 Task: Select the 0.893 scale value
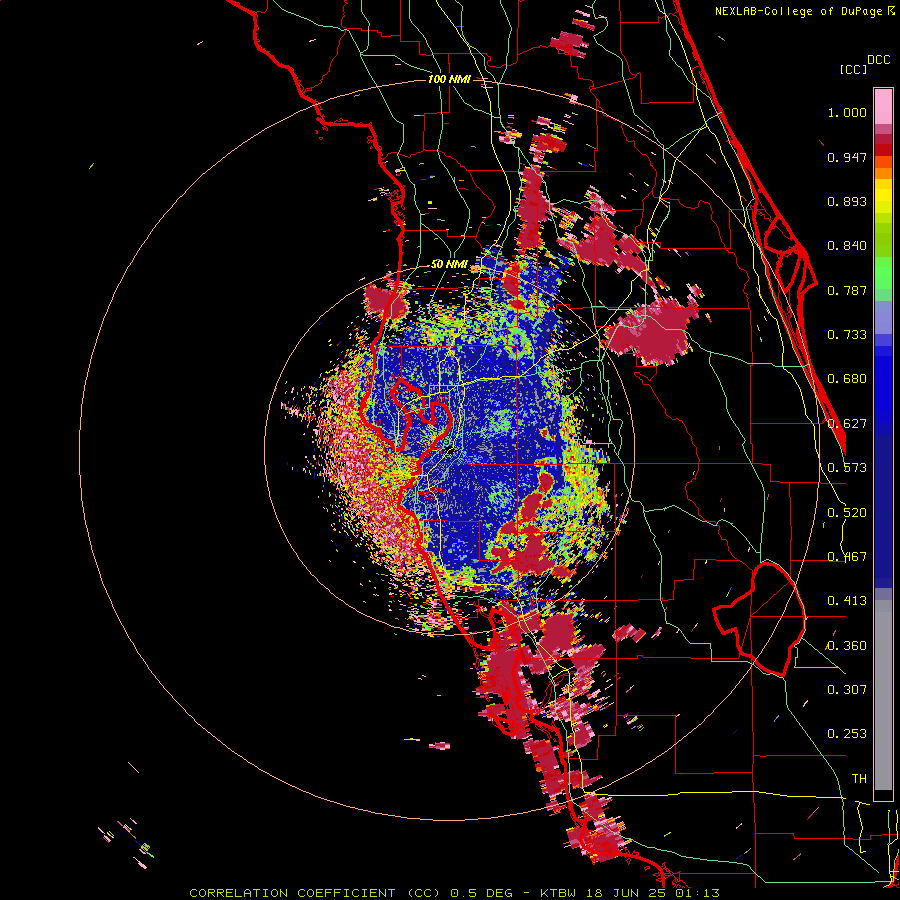click(x=847, y=201)
